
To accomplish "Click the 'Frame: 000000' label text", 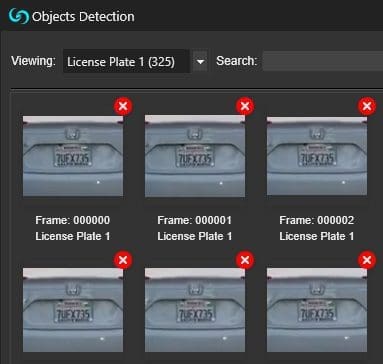I will (73, 220).
